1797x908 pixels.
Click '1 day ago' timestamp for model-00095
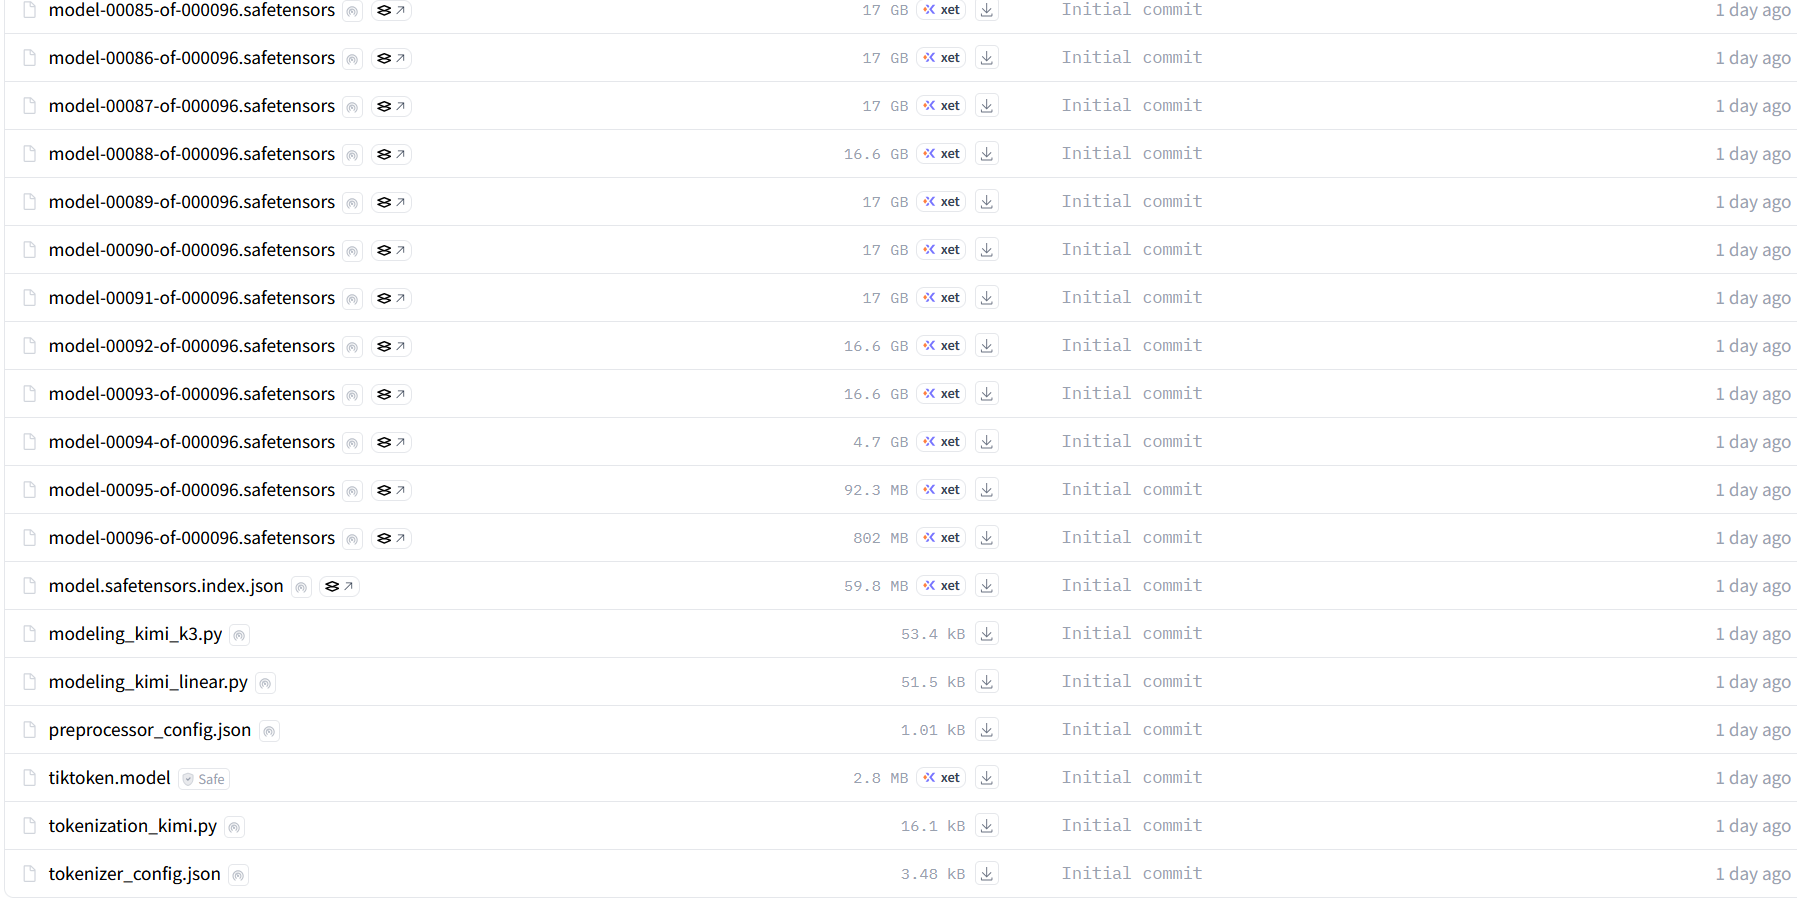point(1753,490)
